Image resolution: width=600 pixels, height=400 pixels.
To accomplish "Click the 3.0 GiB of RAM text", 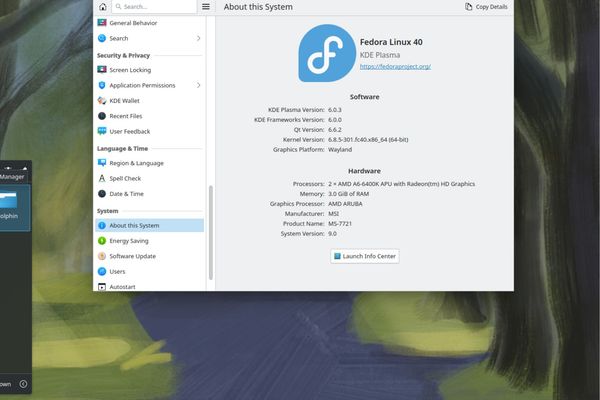I will point(349,194).
